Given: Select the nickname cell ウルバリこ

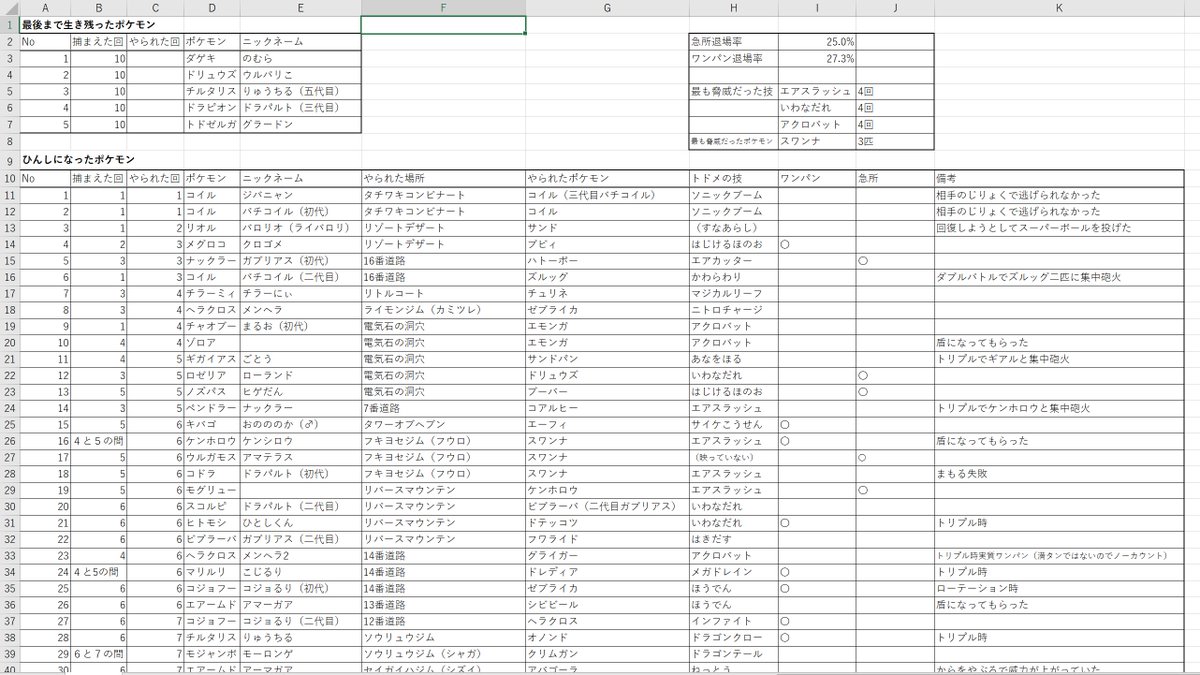Looking at the screenshot, I should coord(300,75).
